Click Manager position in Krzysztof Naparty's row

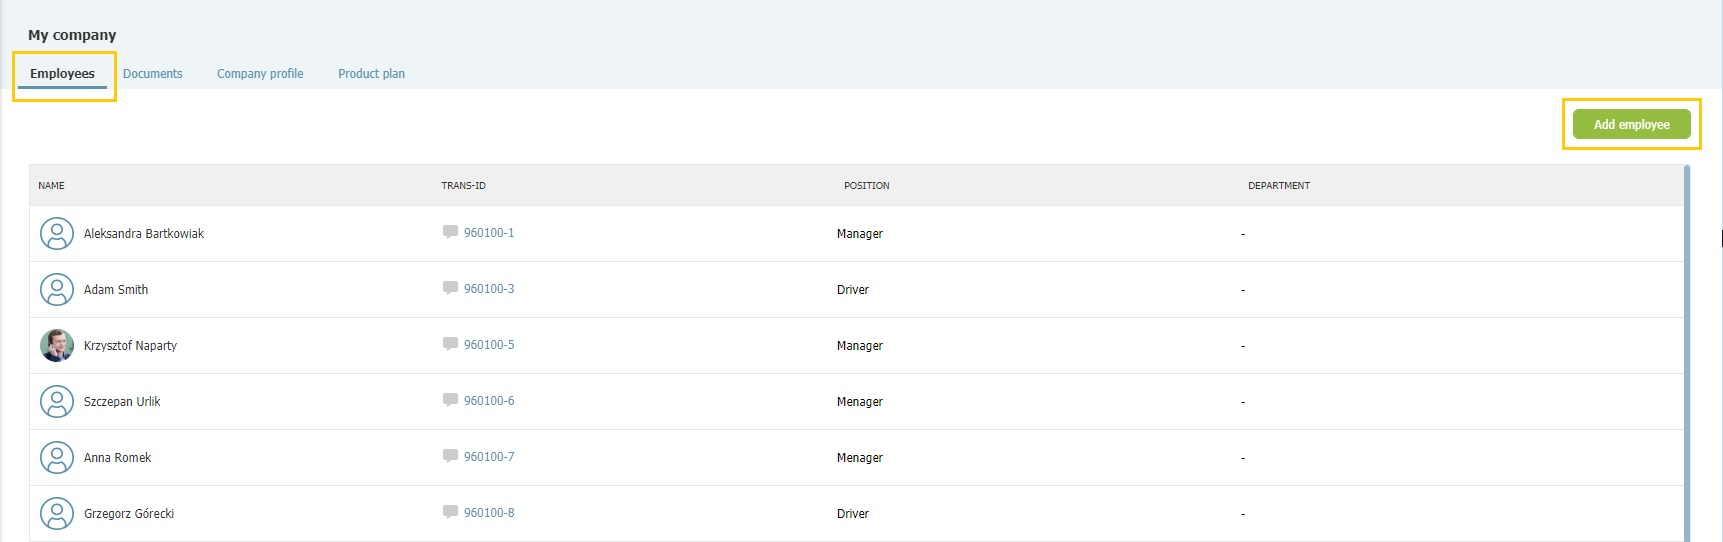860,346
